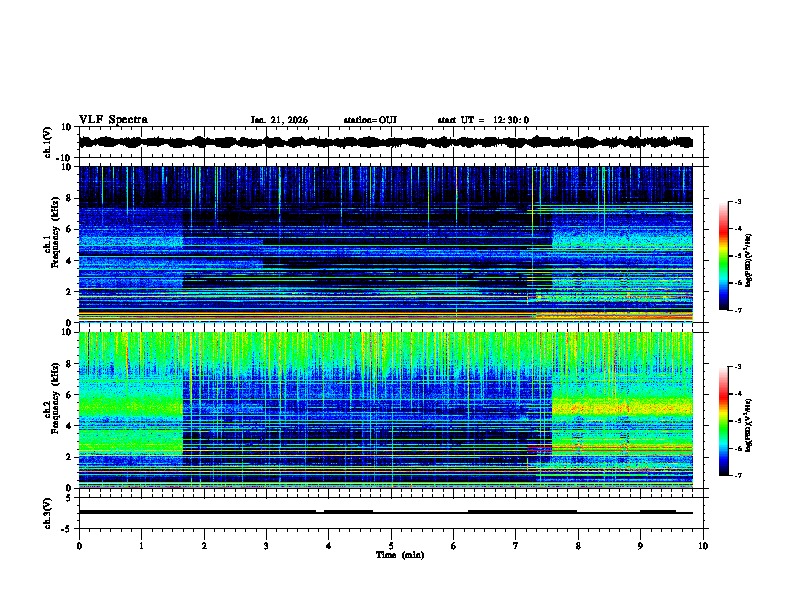792x612 pixels.
Task: Click the "VLF Spectra" plot title
Action: click(x=113, y=120)
